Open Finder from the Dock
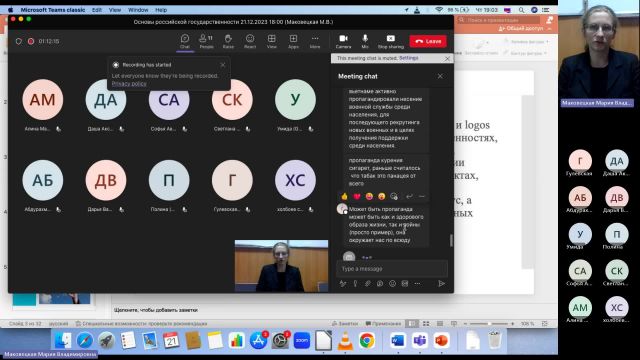Viewport: 640px width, 360px height. pos(63,340)
